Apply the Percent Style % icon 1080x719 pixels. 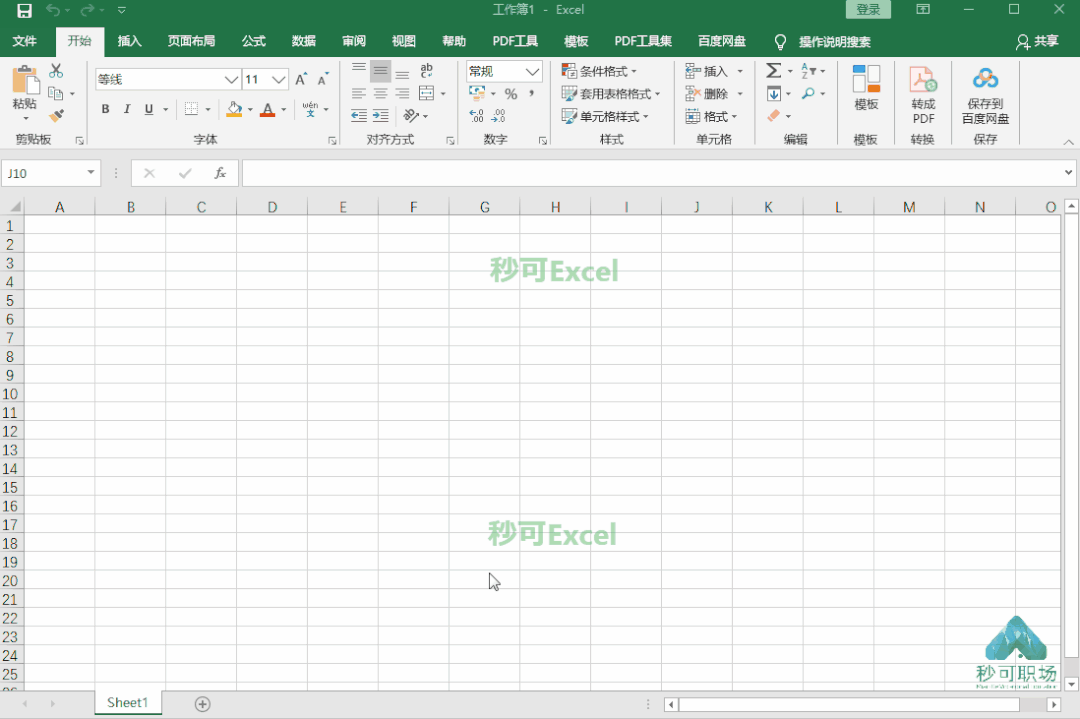(x=509, y=93)
